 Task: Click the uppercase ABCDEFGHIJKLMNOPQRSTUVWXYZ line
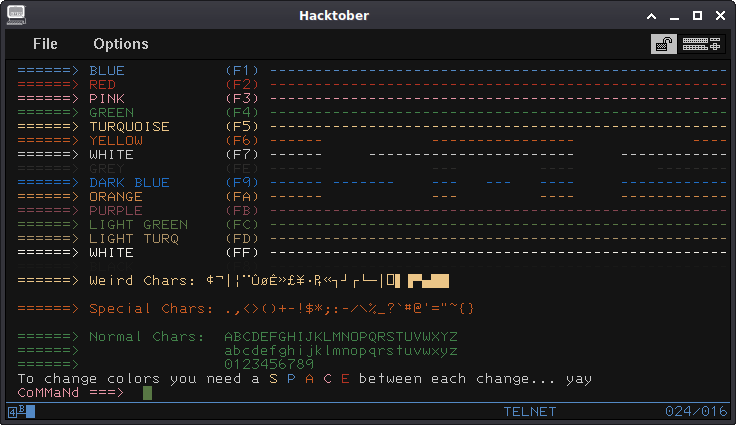[x=341, y=337]
